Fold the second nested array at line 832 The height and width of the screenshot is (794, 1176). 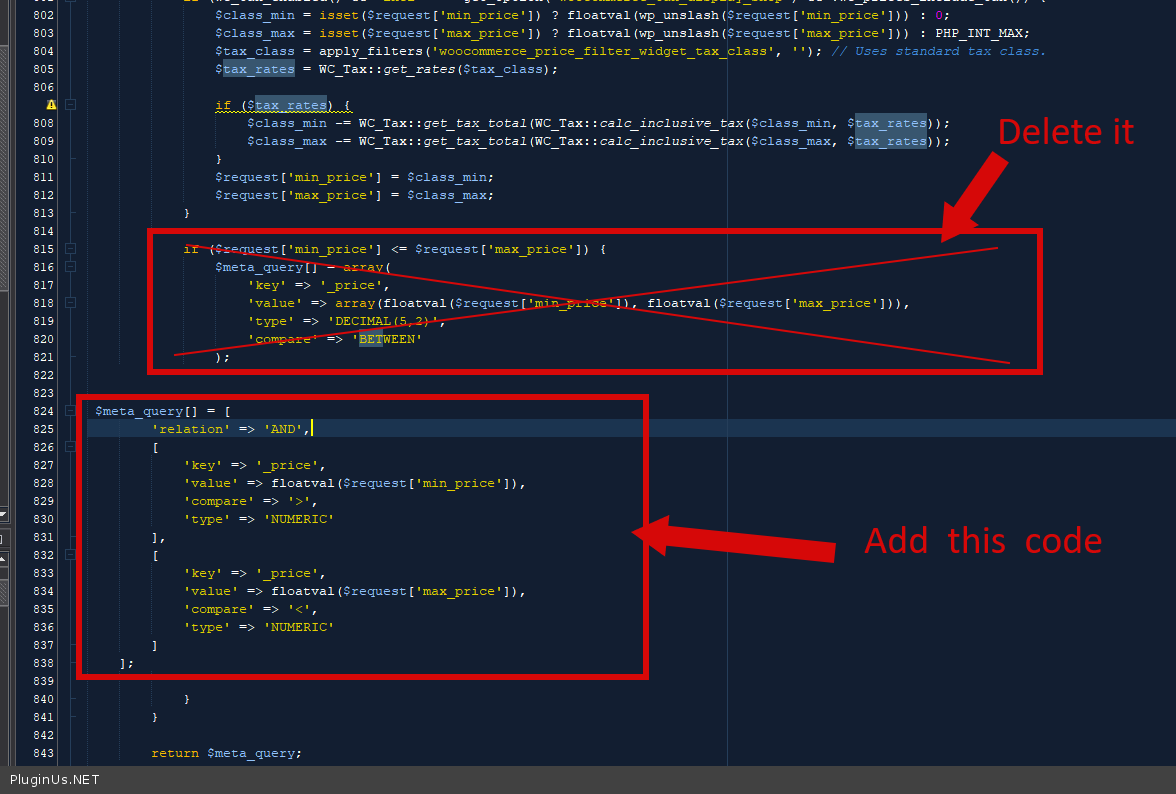(x=71, y=555)
